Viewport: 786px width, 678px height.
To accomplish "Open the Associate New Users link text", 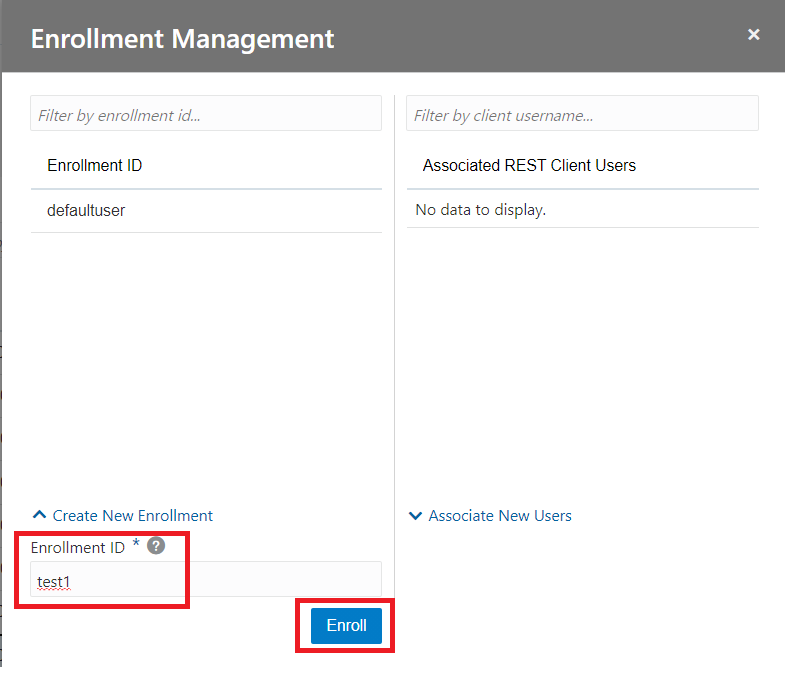I will [x=500, y=516].
